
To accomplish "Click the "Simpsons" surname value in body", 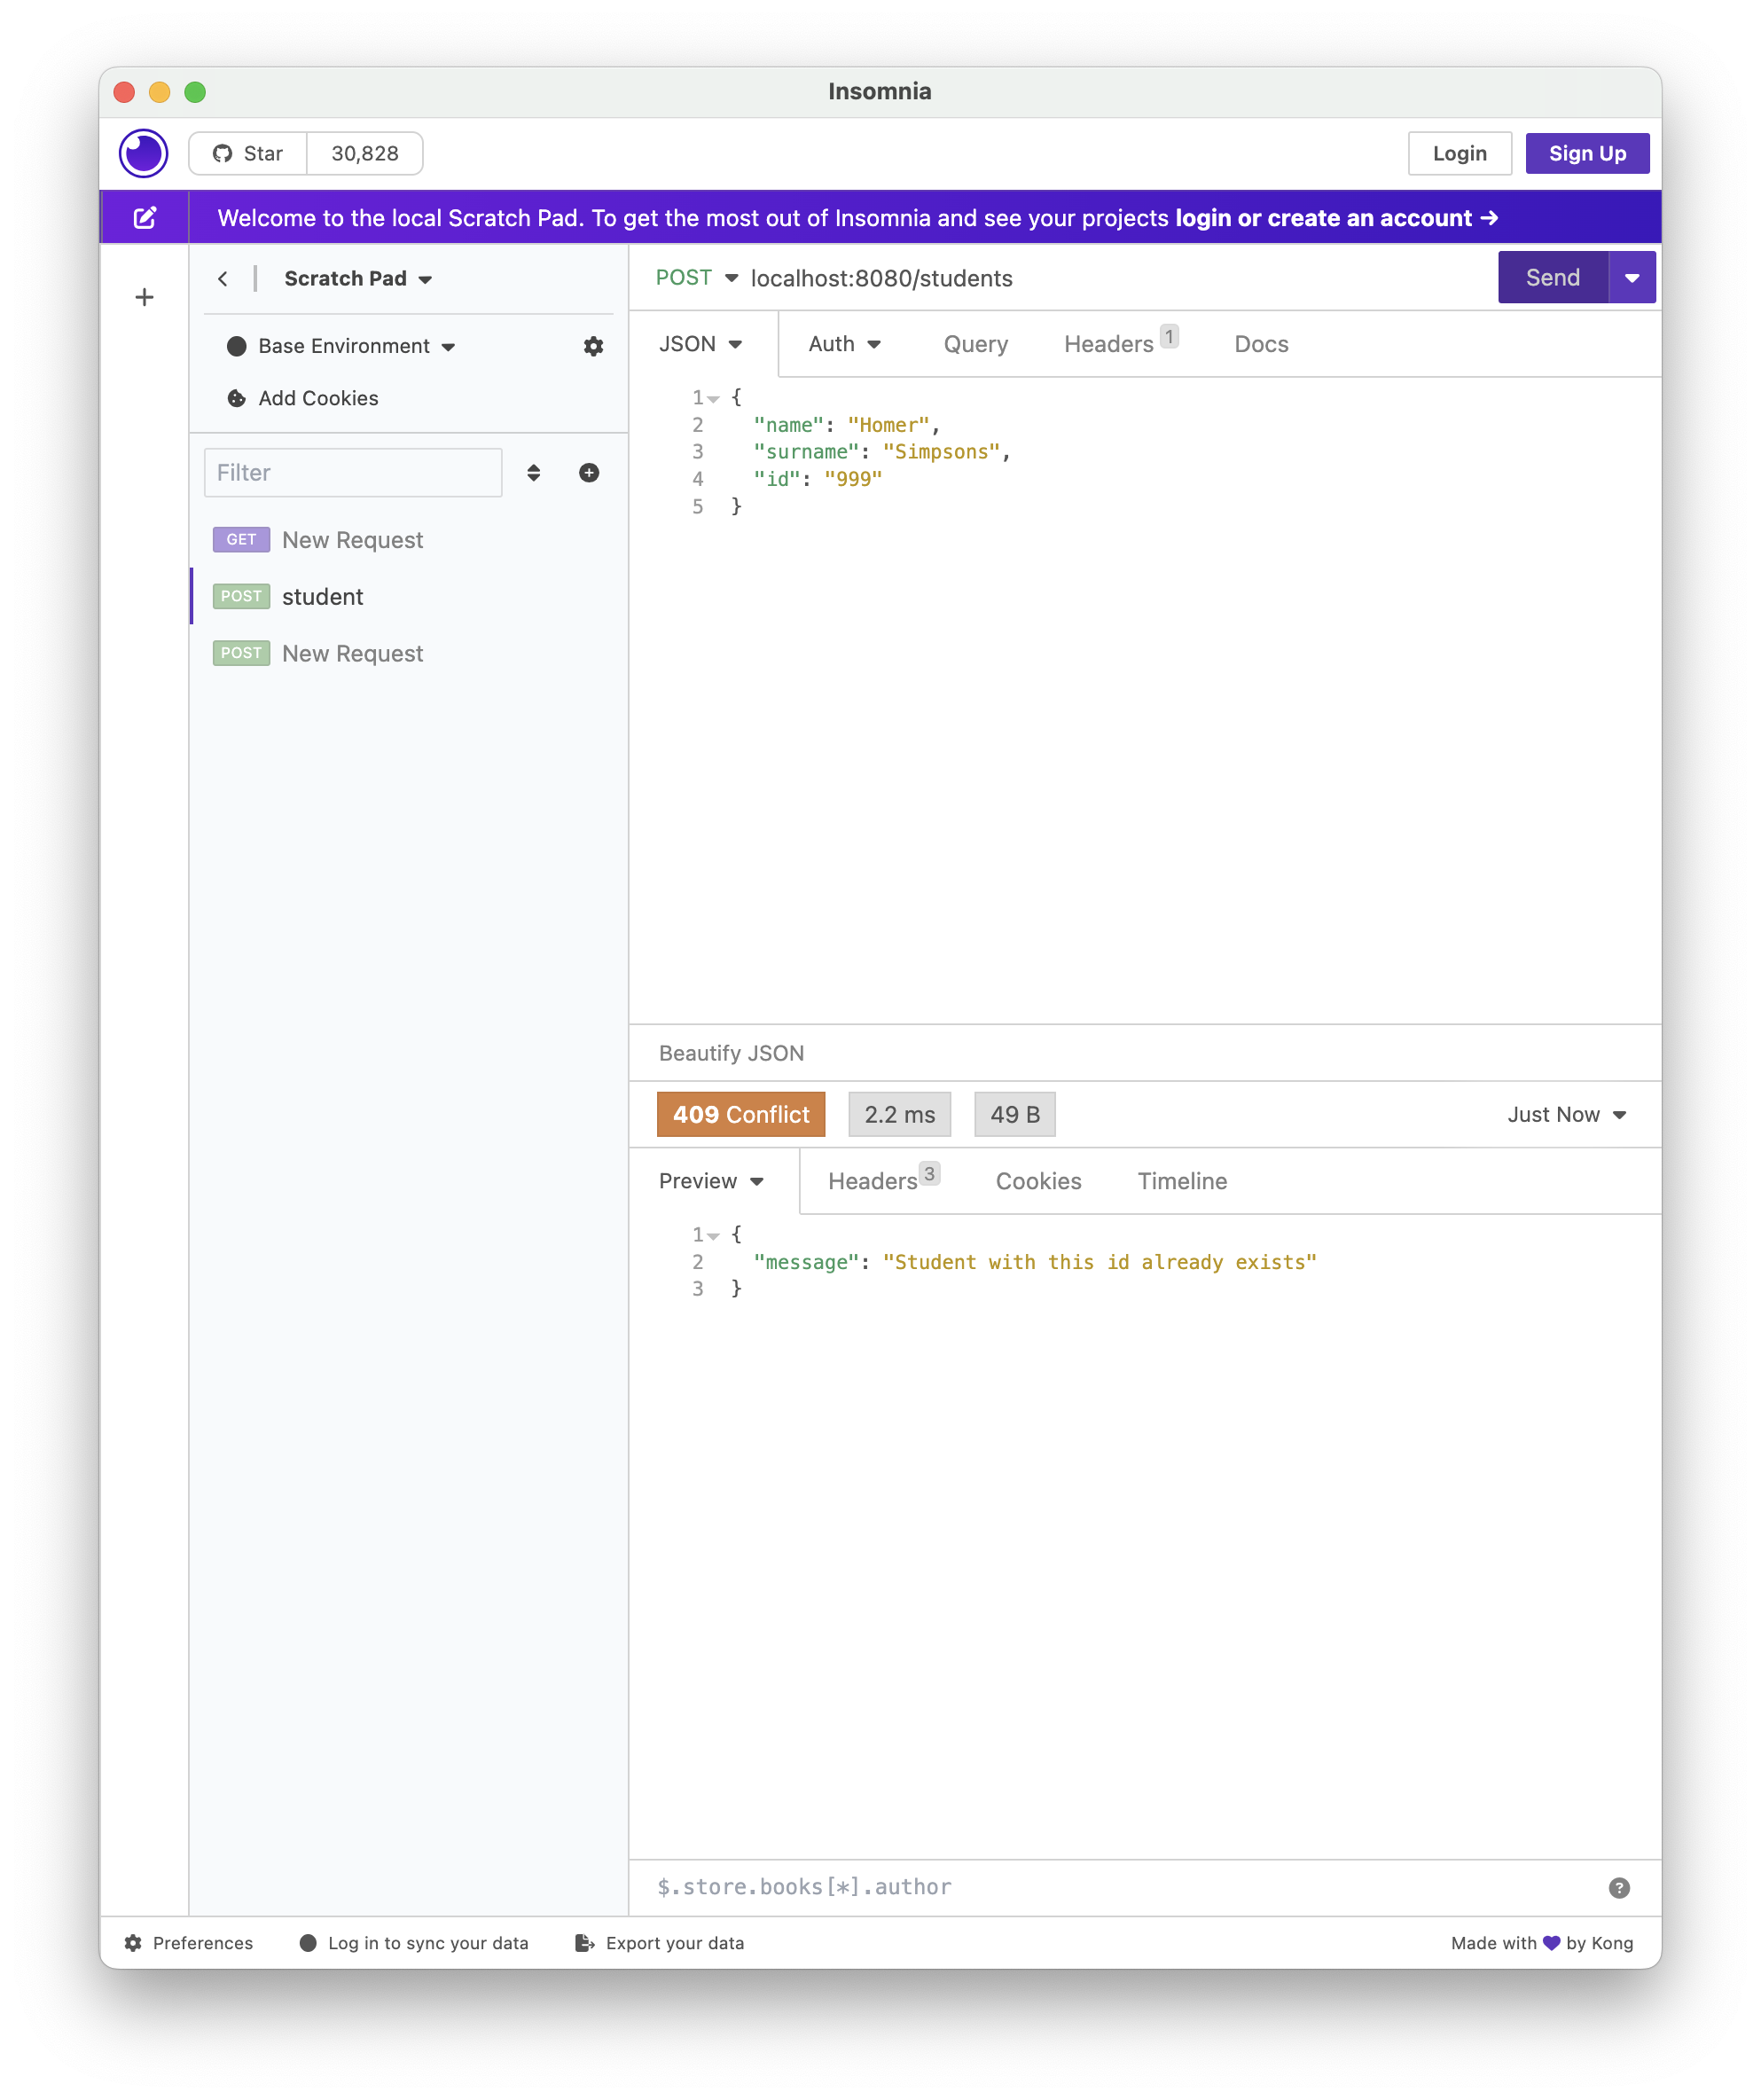I will click(941, 452).
